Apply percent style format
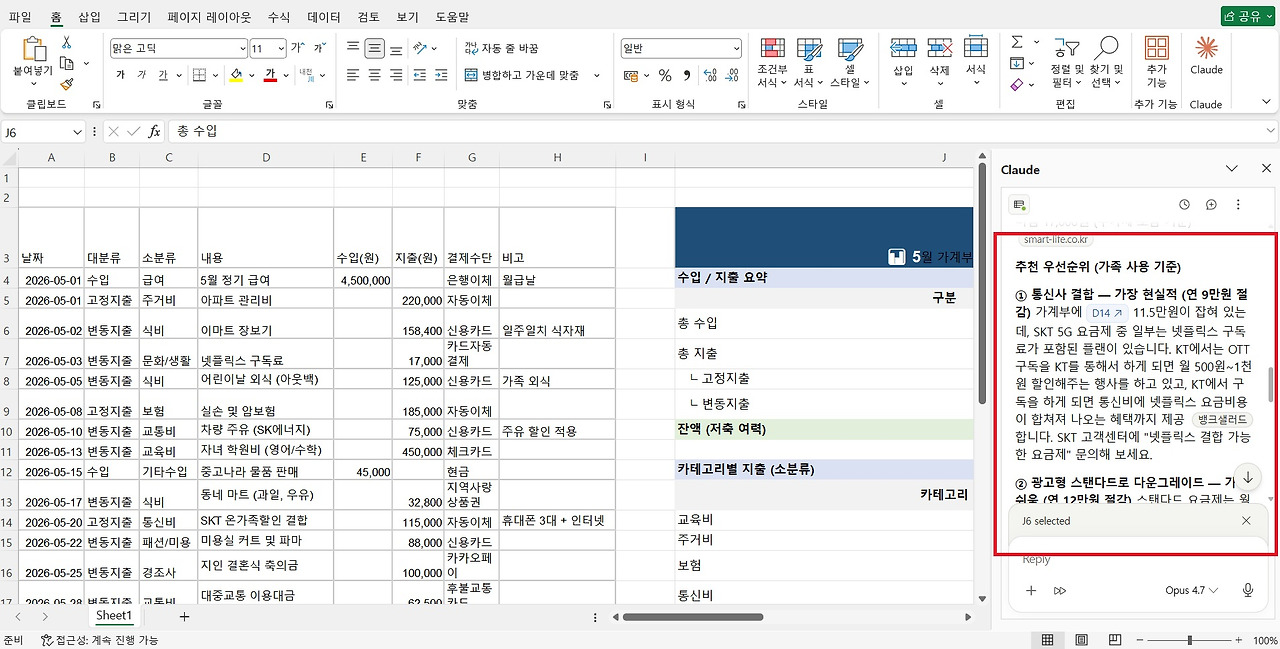Viewport: 1280px width, 649px height. [664, 75]
